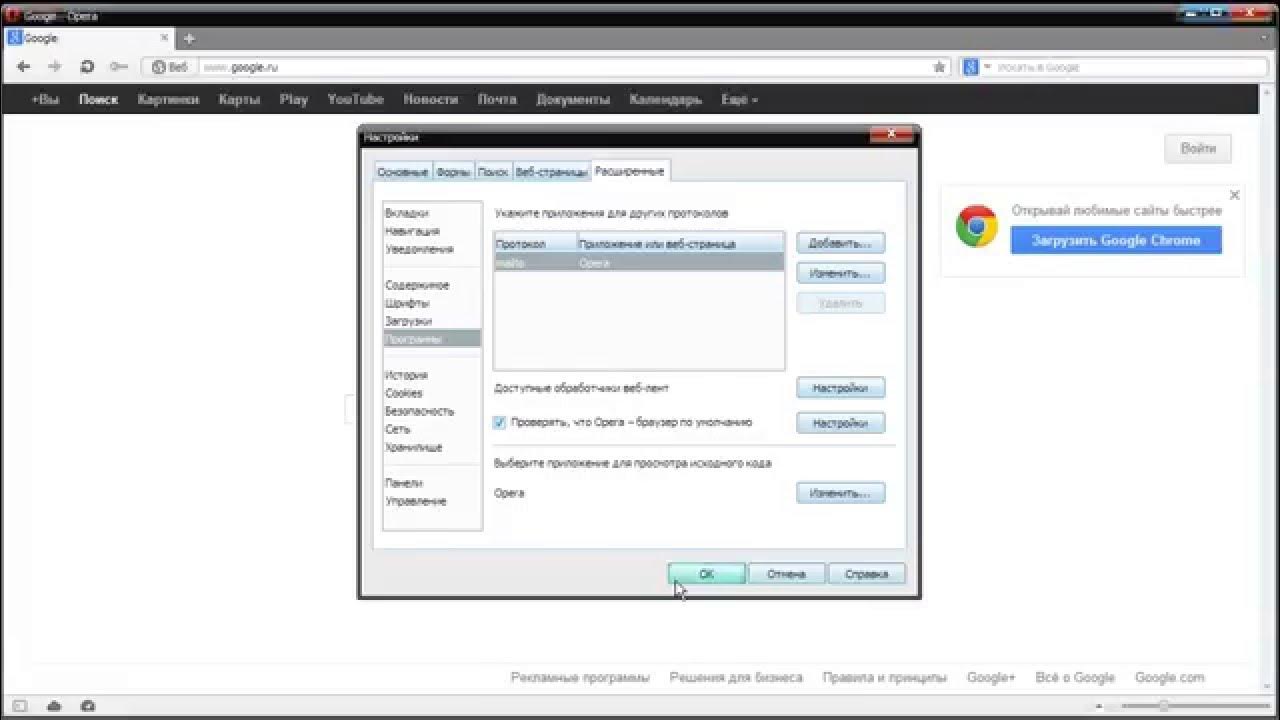Click the Google Chrome logo in promo
Image resolution: width=1280 pixels, height=720 pixels.
[x=976, y=226]
